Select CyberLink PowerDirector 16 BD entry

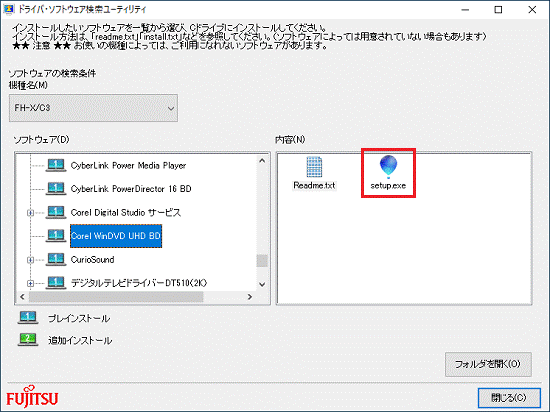(x=131, y=189)
